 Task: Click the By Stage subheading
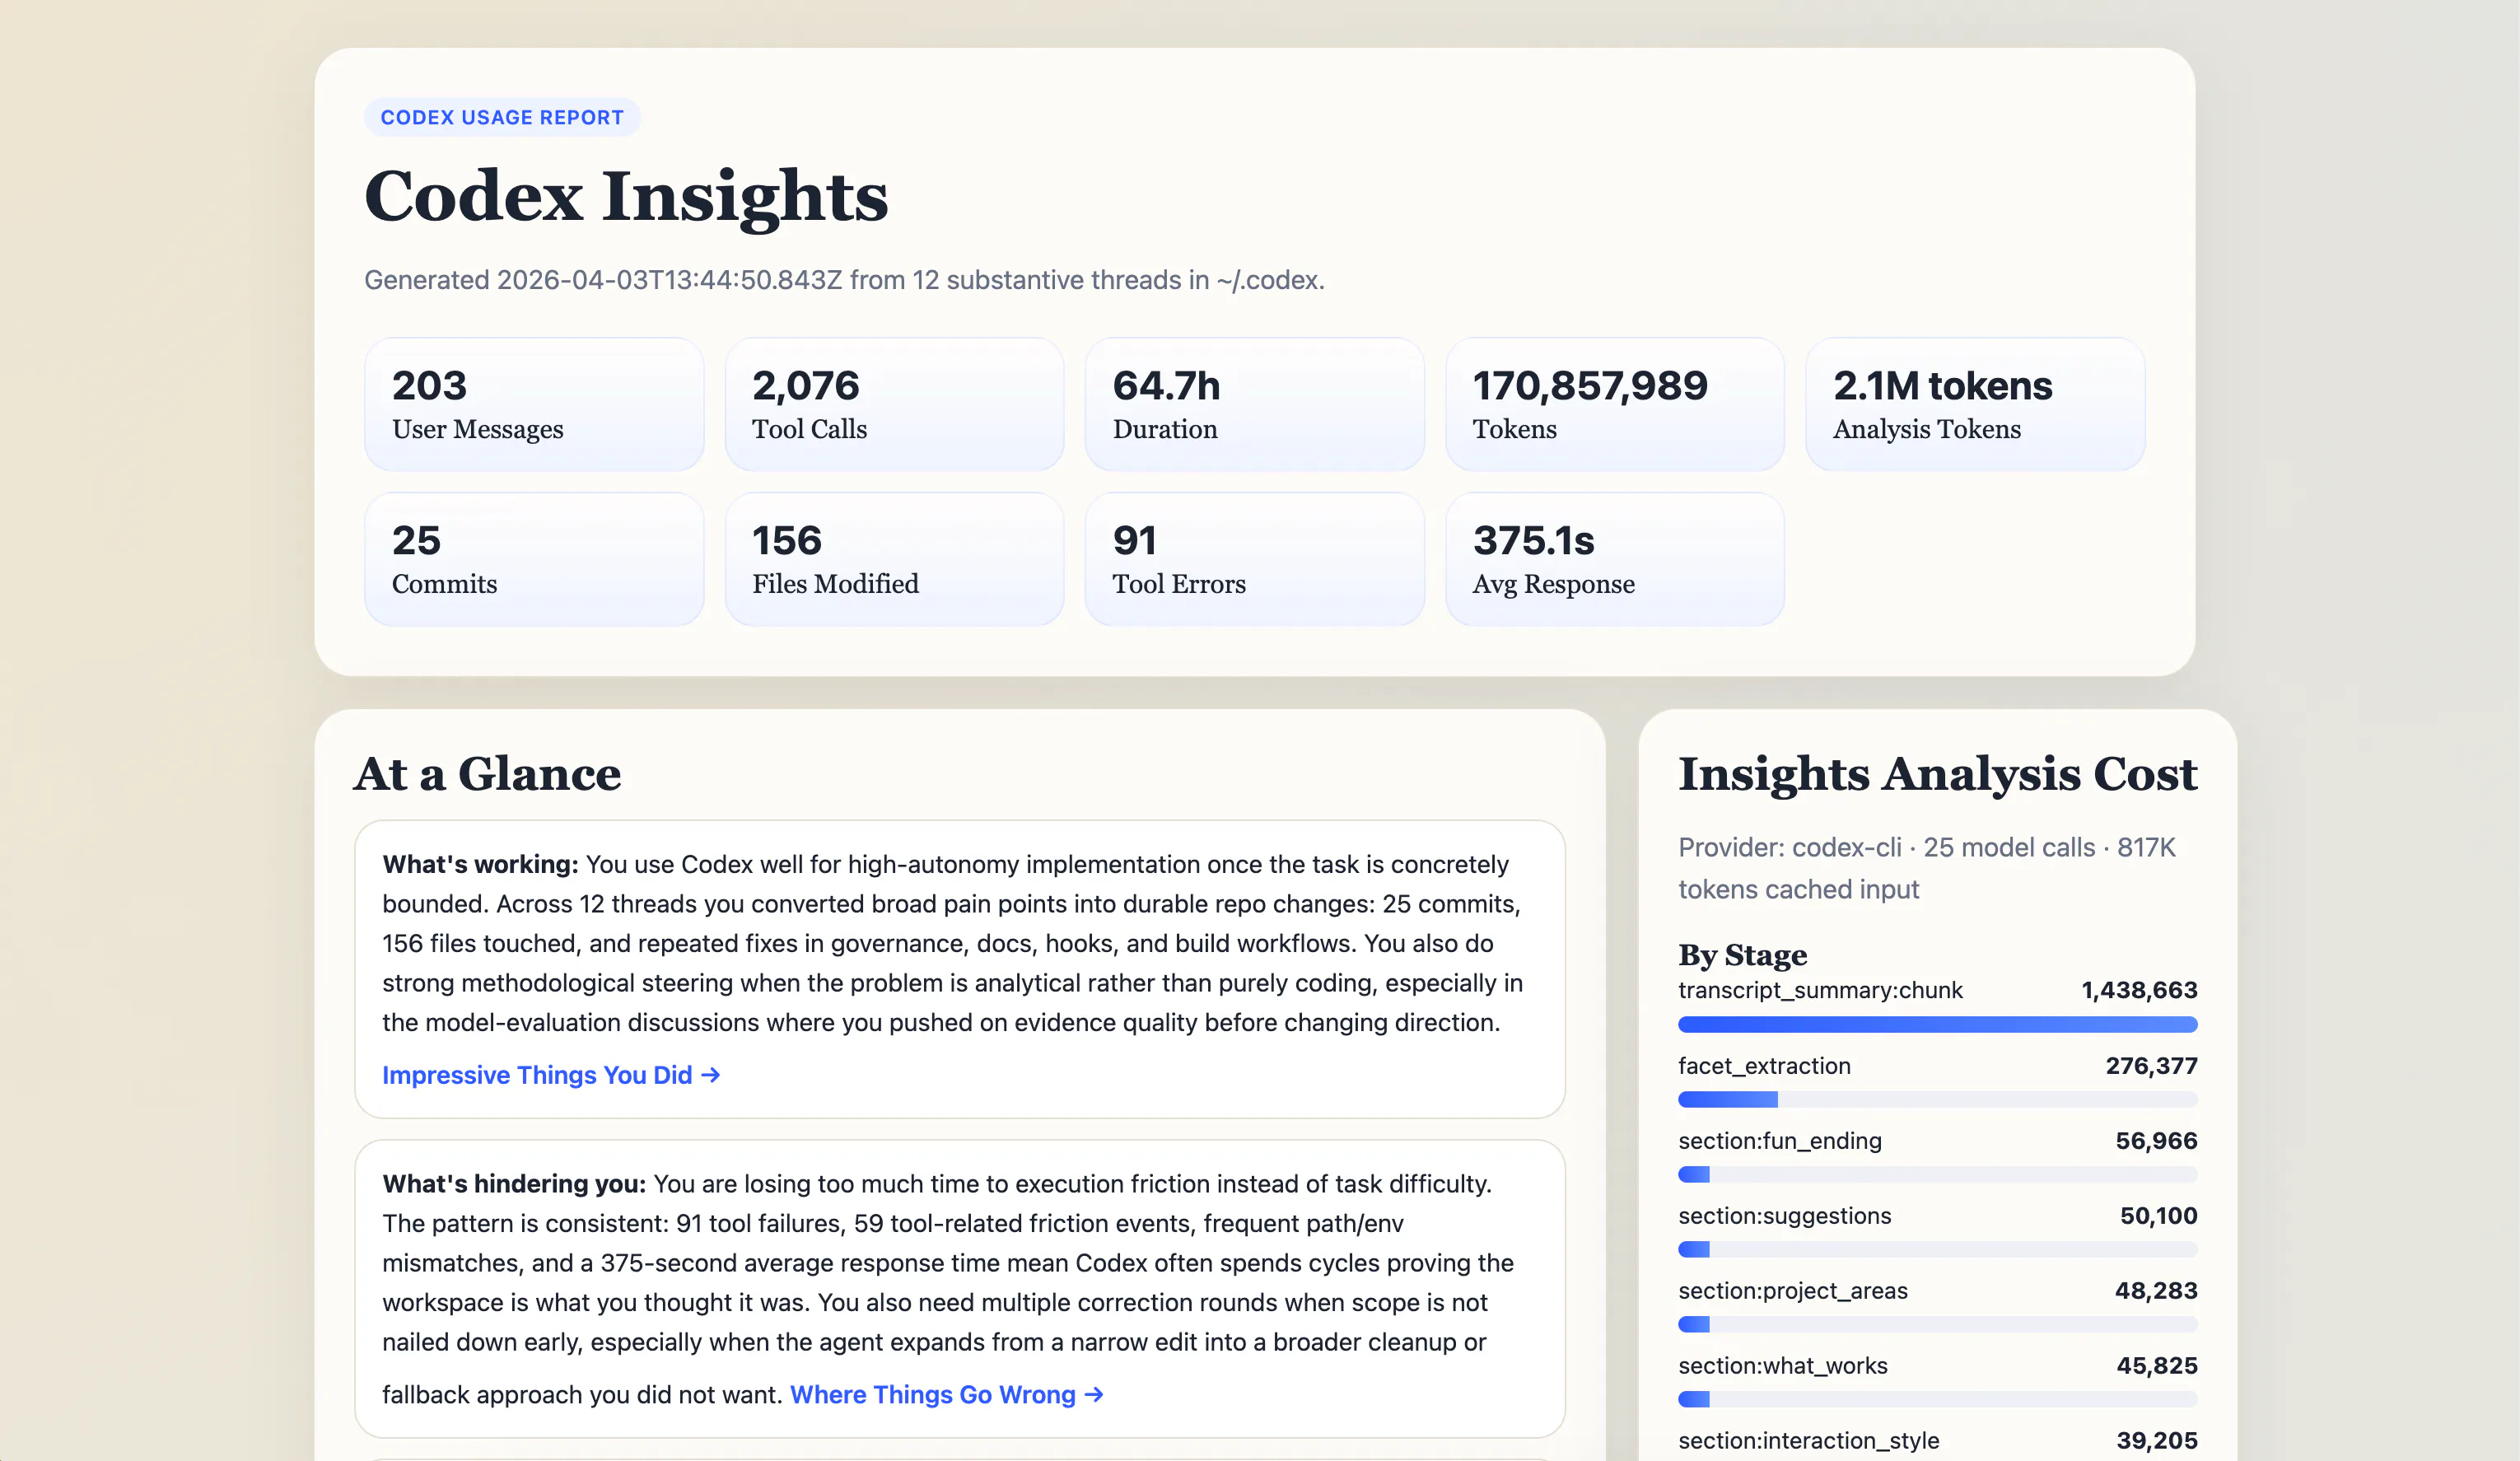click(x=1742, y=955)
